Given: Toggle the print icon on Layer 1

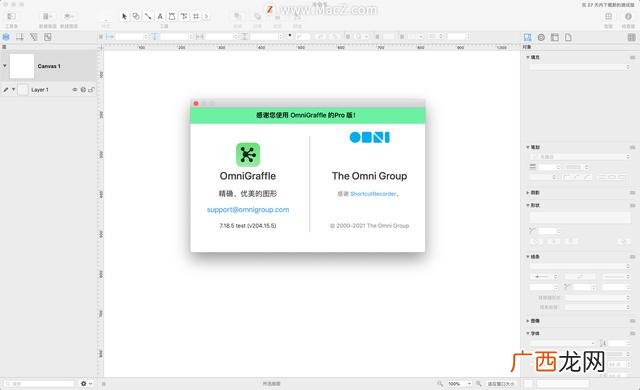Looking at the screenshot, I should coord(83,90).
